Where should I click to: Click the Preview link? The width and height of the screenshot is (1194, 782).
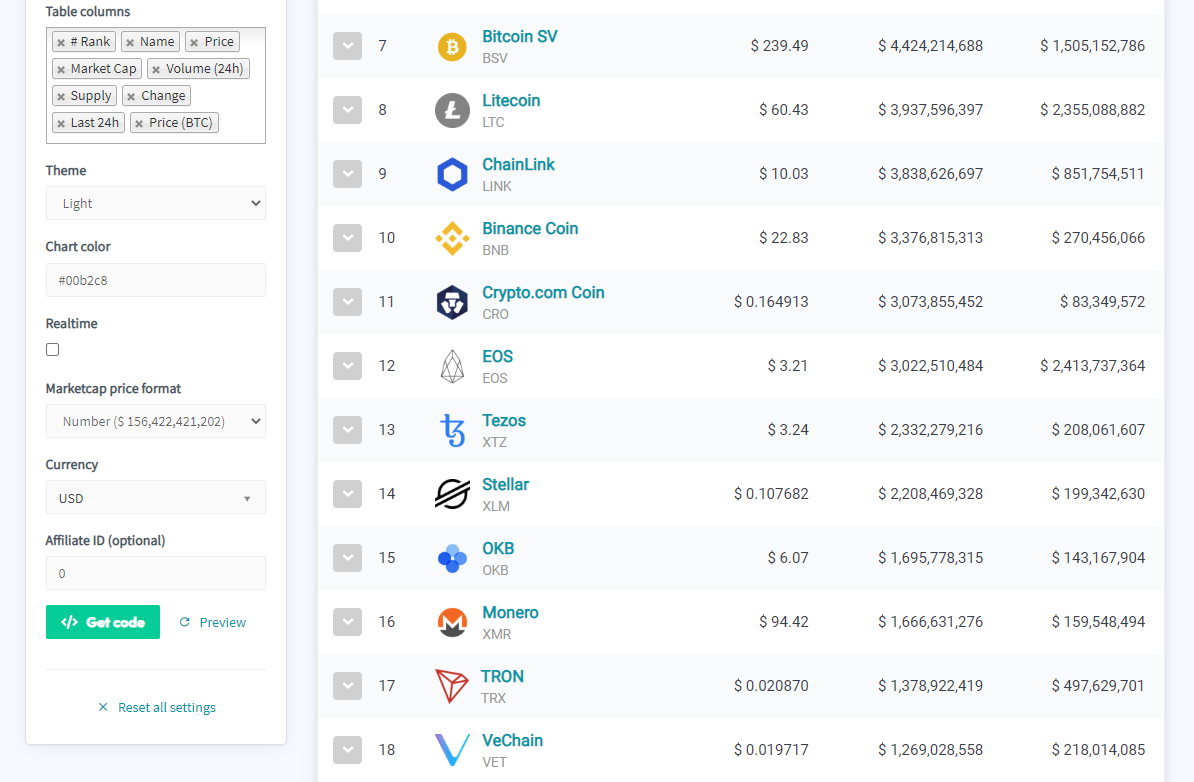point(212,622)
